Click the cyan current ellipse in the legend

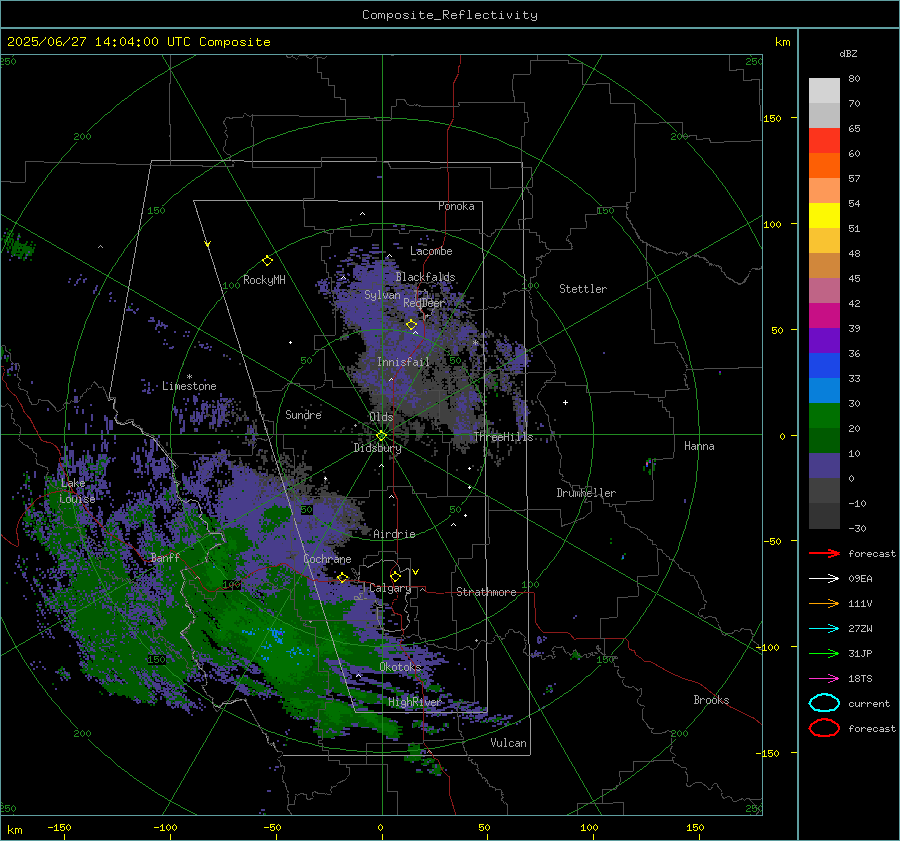(824, 703)
